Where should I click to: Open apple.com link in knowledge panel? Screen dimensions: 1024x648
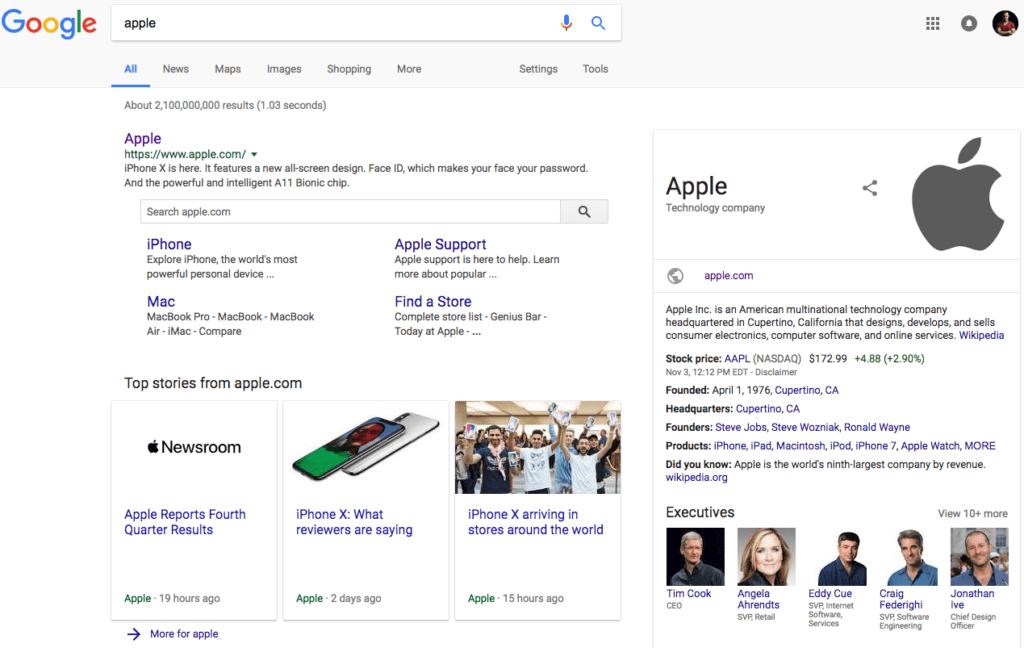tap(728, 276)
